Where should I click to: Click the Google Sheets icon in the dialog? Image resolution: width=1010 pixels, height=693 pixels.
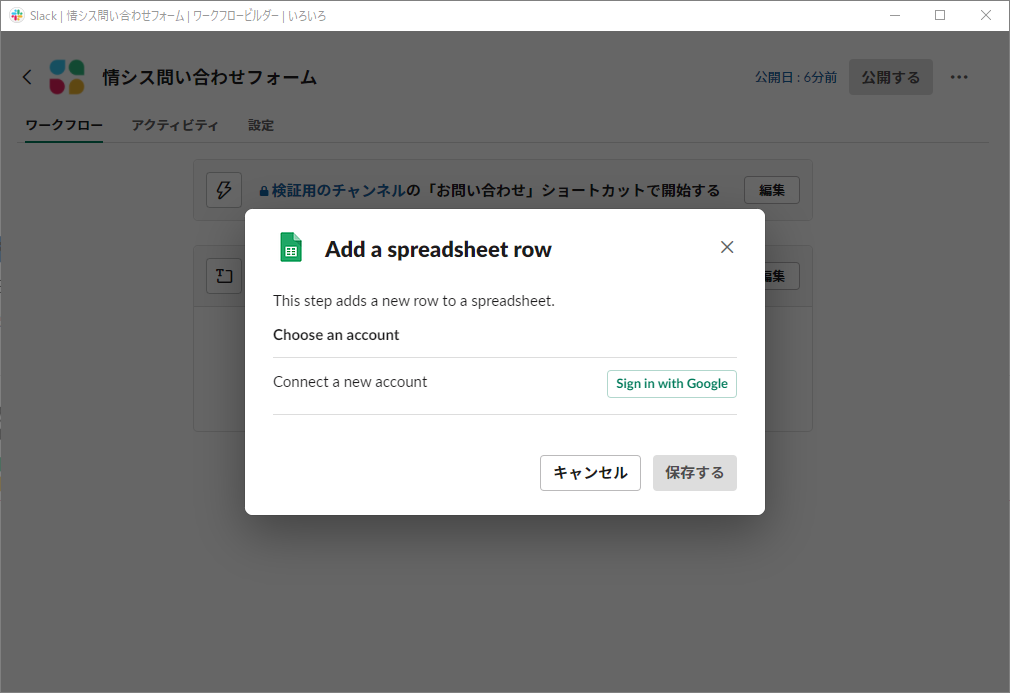[x=290, y=248]
